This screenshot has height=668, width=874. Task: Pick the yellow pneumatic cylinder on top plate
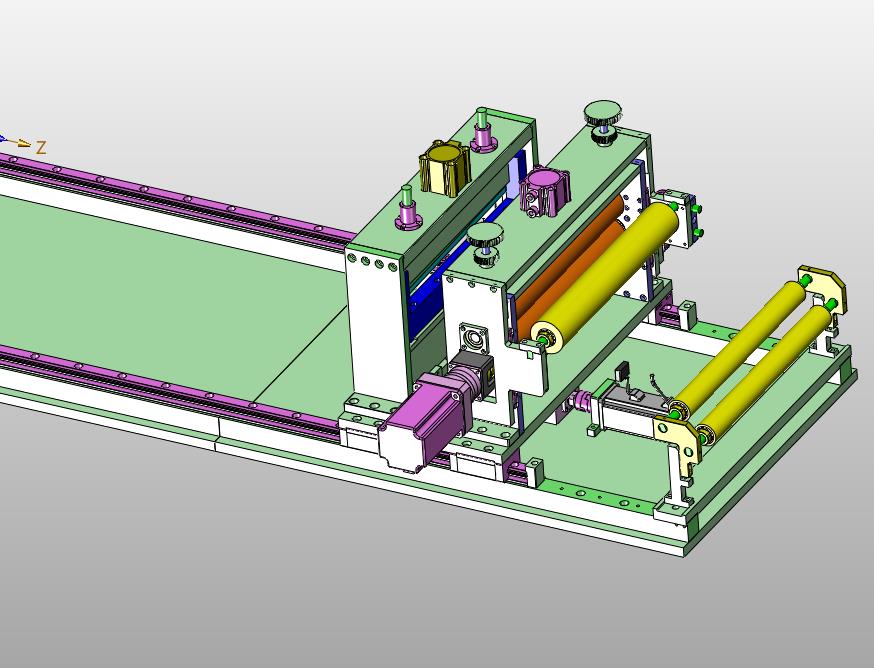pos(445,167)
